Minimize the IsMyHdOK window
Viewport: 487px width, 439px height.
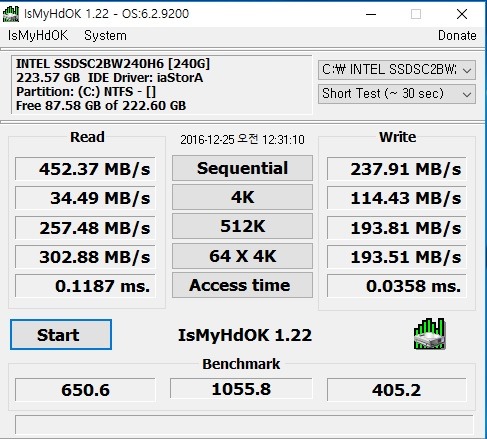(371, 14)
